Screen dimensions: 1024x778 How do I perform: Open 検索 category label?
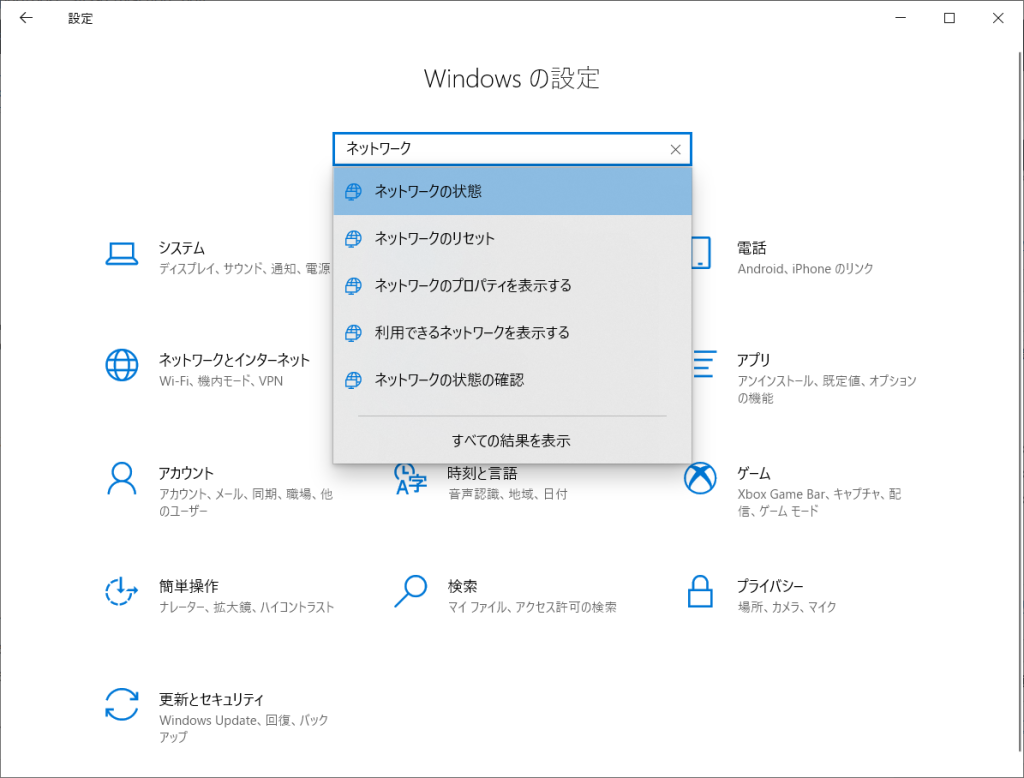(x=462, y=586)
